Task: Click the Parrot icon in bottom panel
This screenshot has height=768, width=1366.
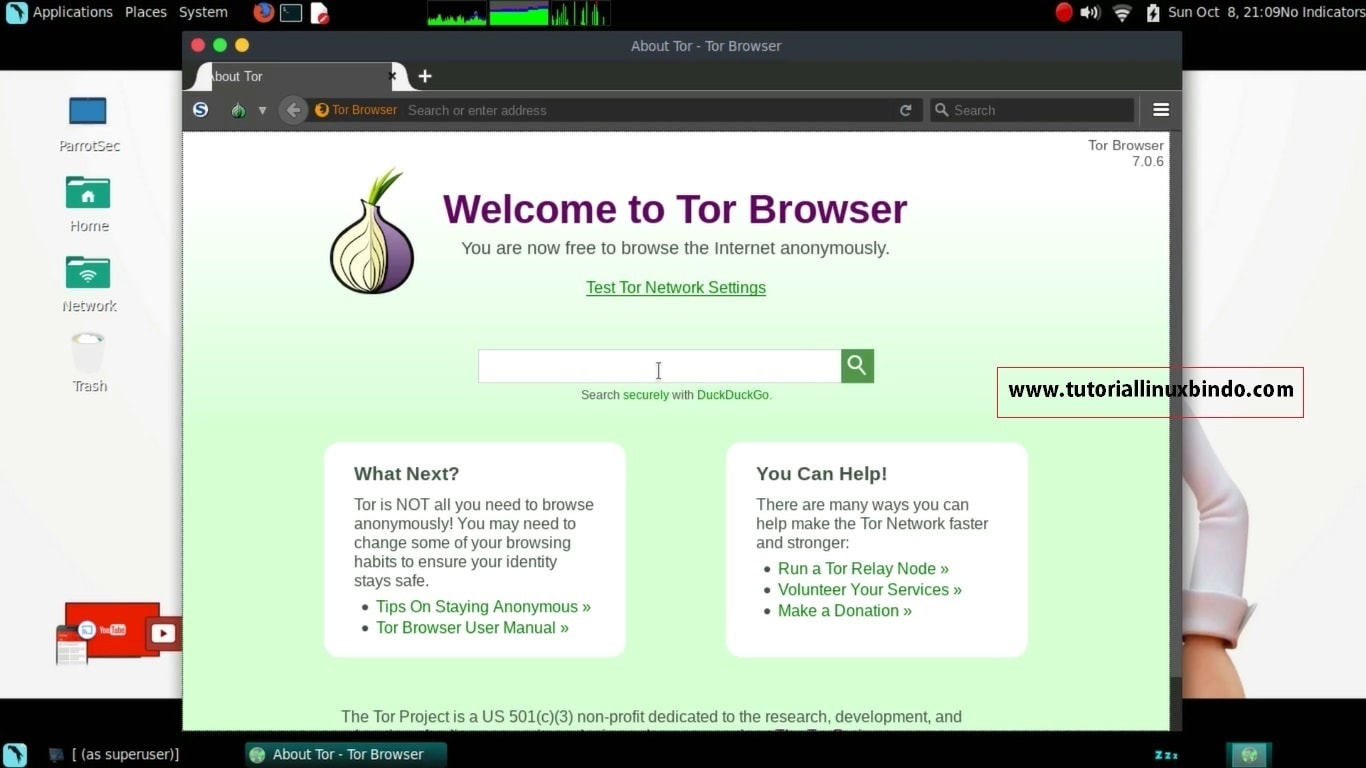Action: point(15,754)
